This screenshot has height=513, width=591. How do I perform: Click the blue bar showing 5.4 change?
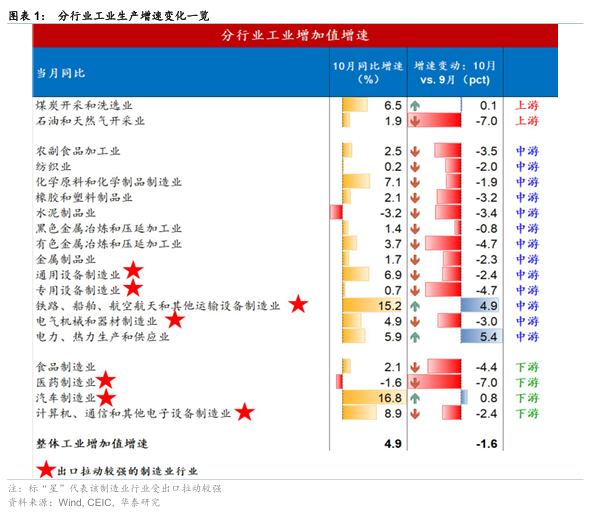click(481, 336)
